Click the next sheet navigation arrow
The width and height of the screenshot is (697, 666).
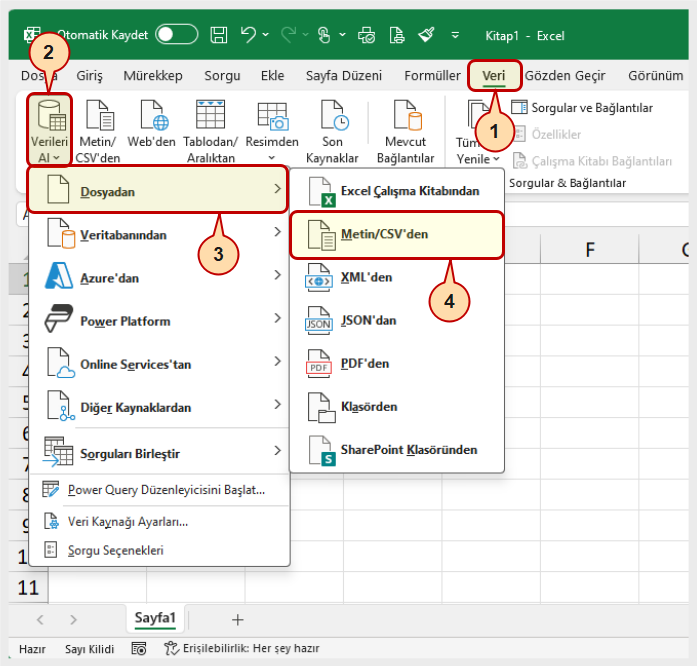pos(73,619)
